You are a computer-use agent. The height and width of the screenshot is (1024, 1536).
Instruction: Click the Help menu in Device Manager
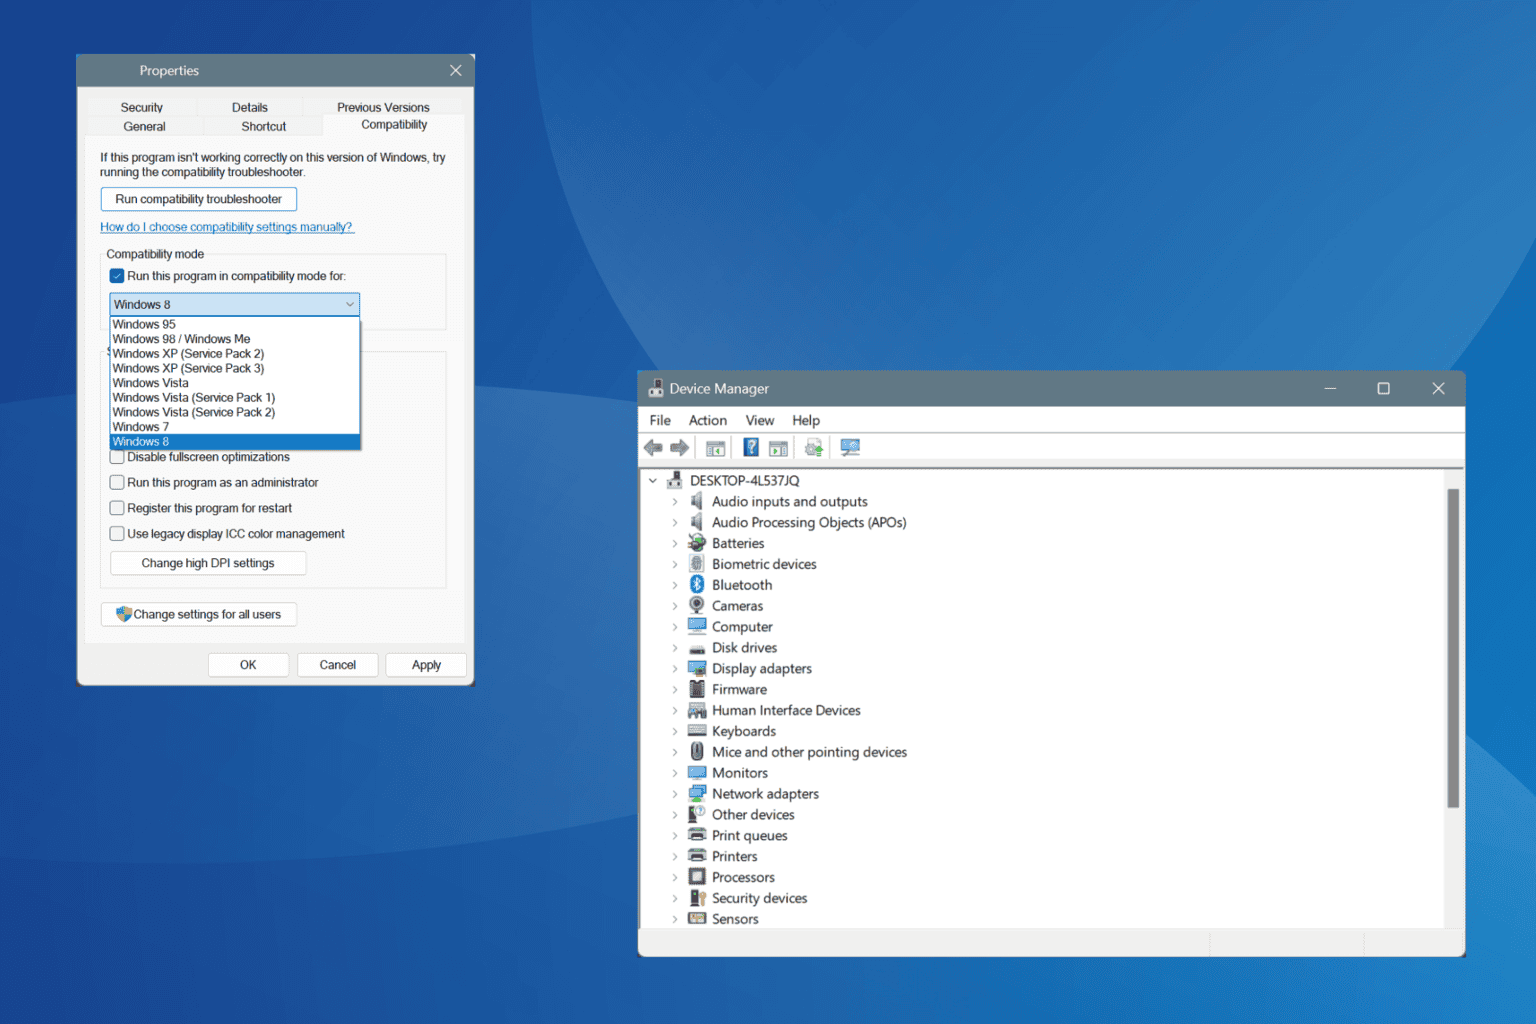click(806, 420)
